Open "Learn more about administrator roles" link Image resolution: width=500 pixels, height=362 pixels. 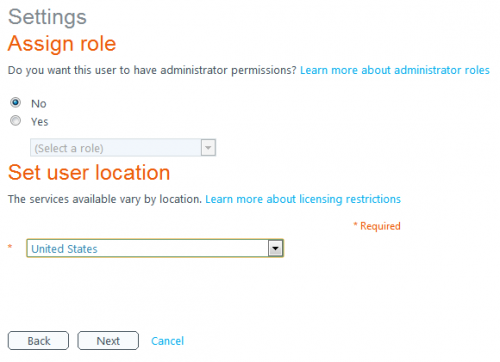click(395, 70)
